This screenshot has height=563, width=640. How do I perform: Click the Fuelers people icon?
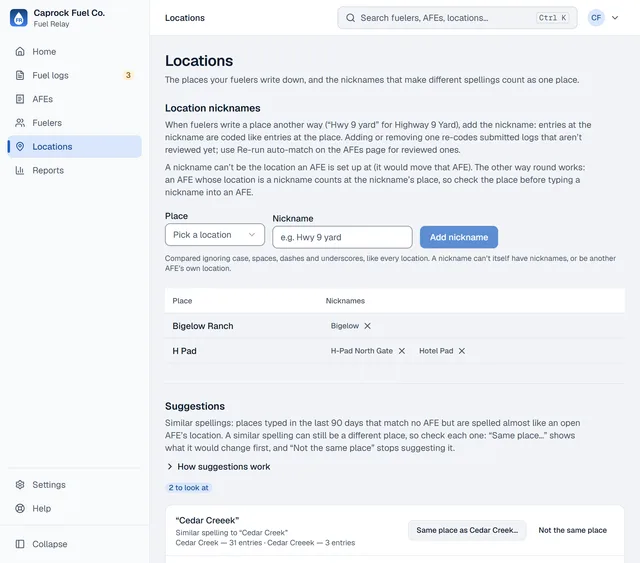pos(20,122)
